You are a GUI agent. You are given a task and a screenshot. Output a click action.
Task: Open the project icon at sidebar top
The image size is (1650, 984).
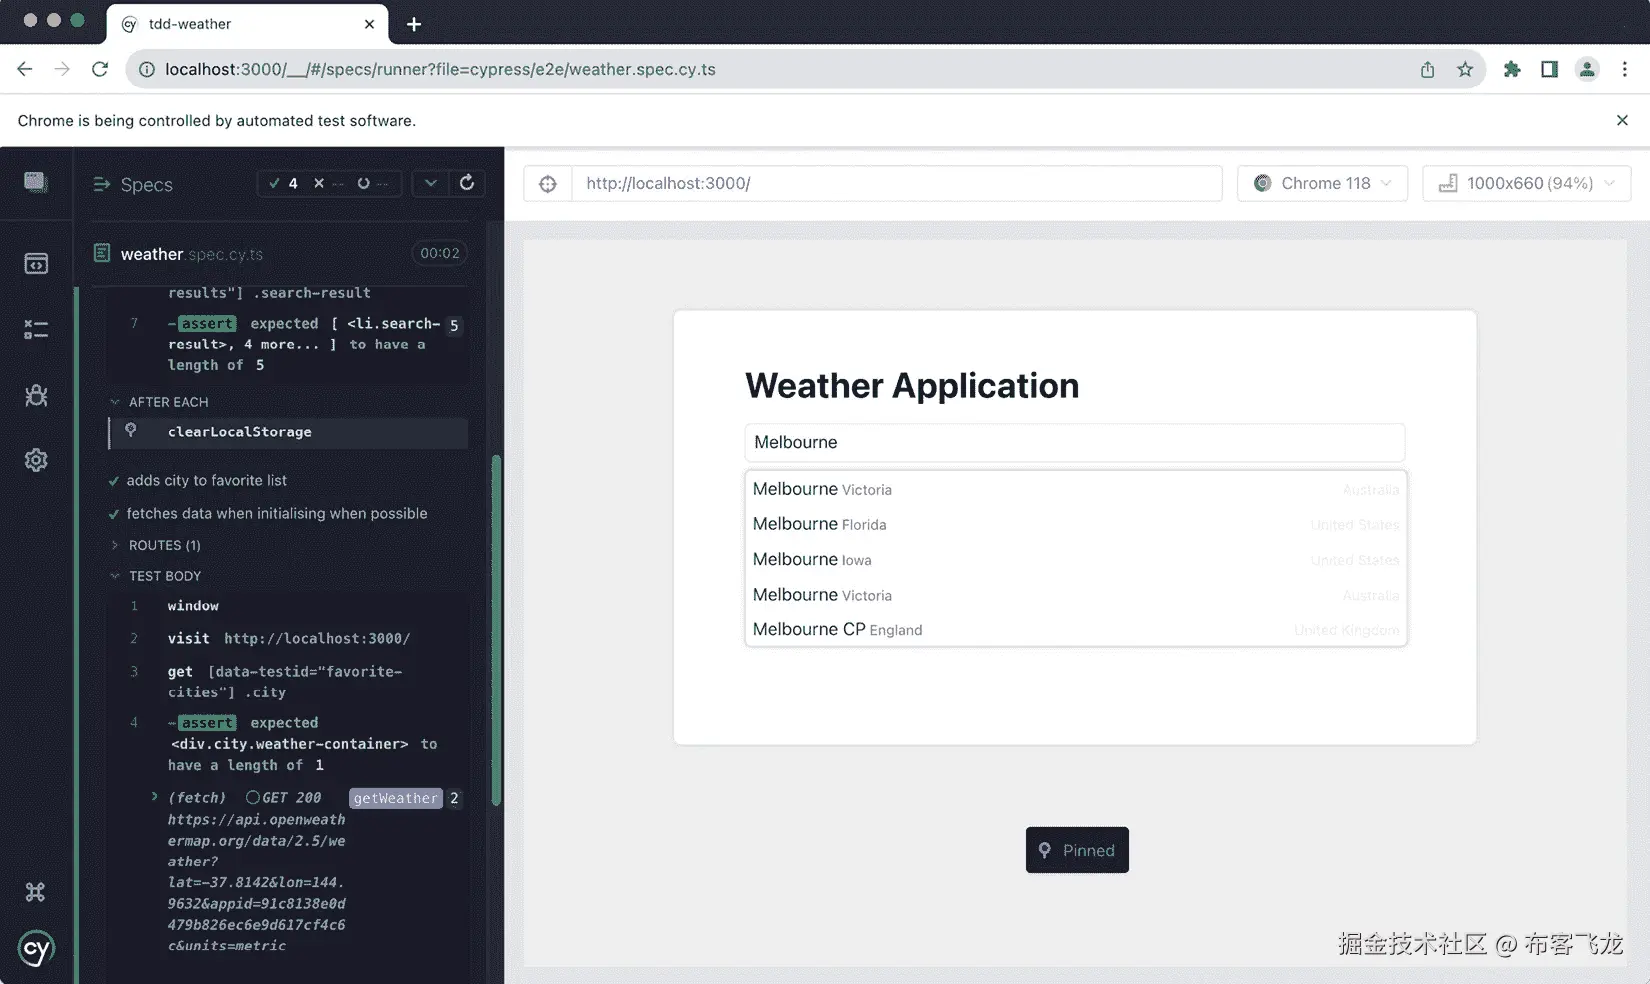(x=36, y=182)
